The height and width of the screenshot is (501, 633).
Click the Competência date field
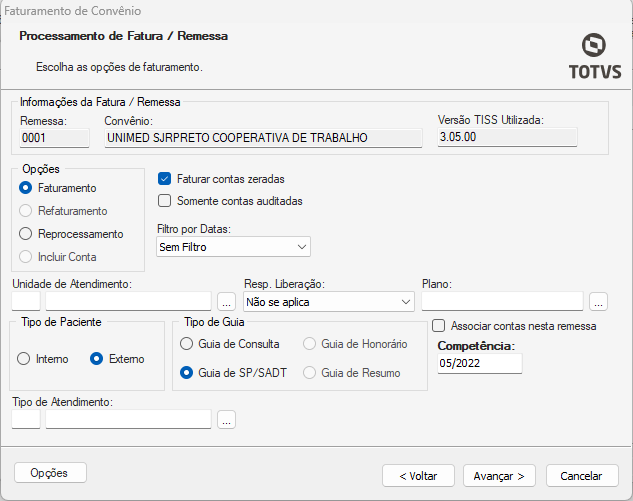[480, 363]
